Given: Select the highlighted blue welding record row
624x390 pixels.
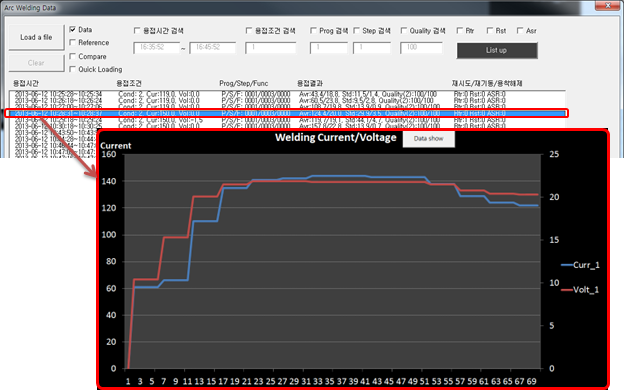Looking at the screenshot, I should pyautogui.click(x=287, y=113).
